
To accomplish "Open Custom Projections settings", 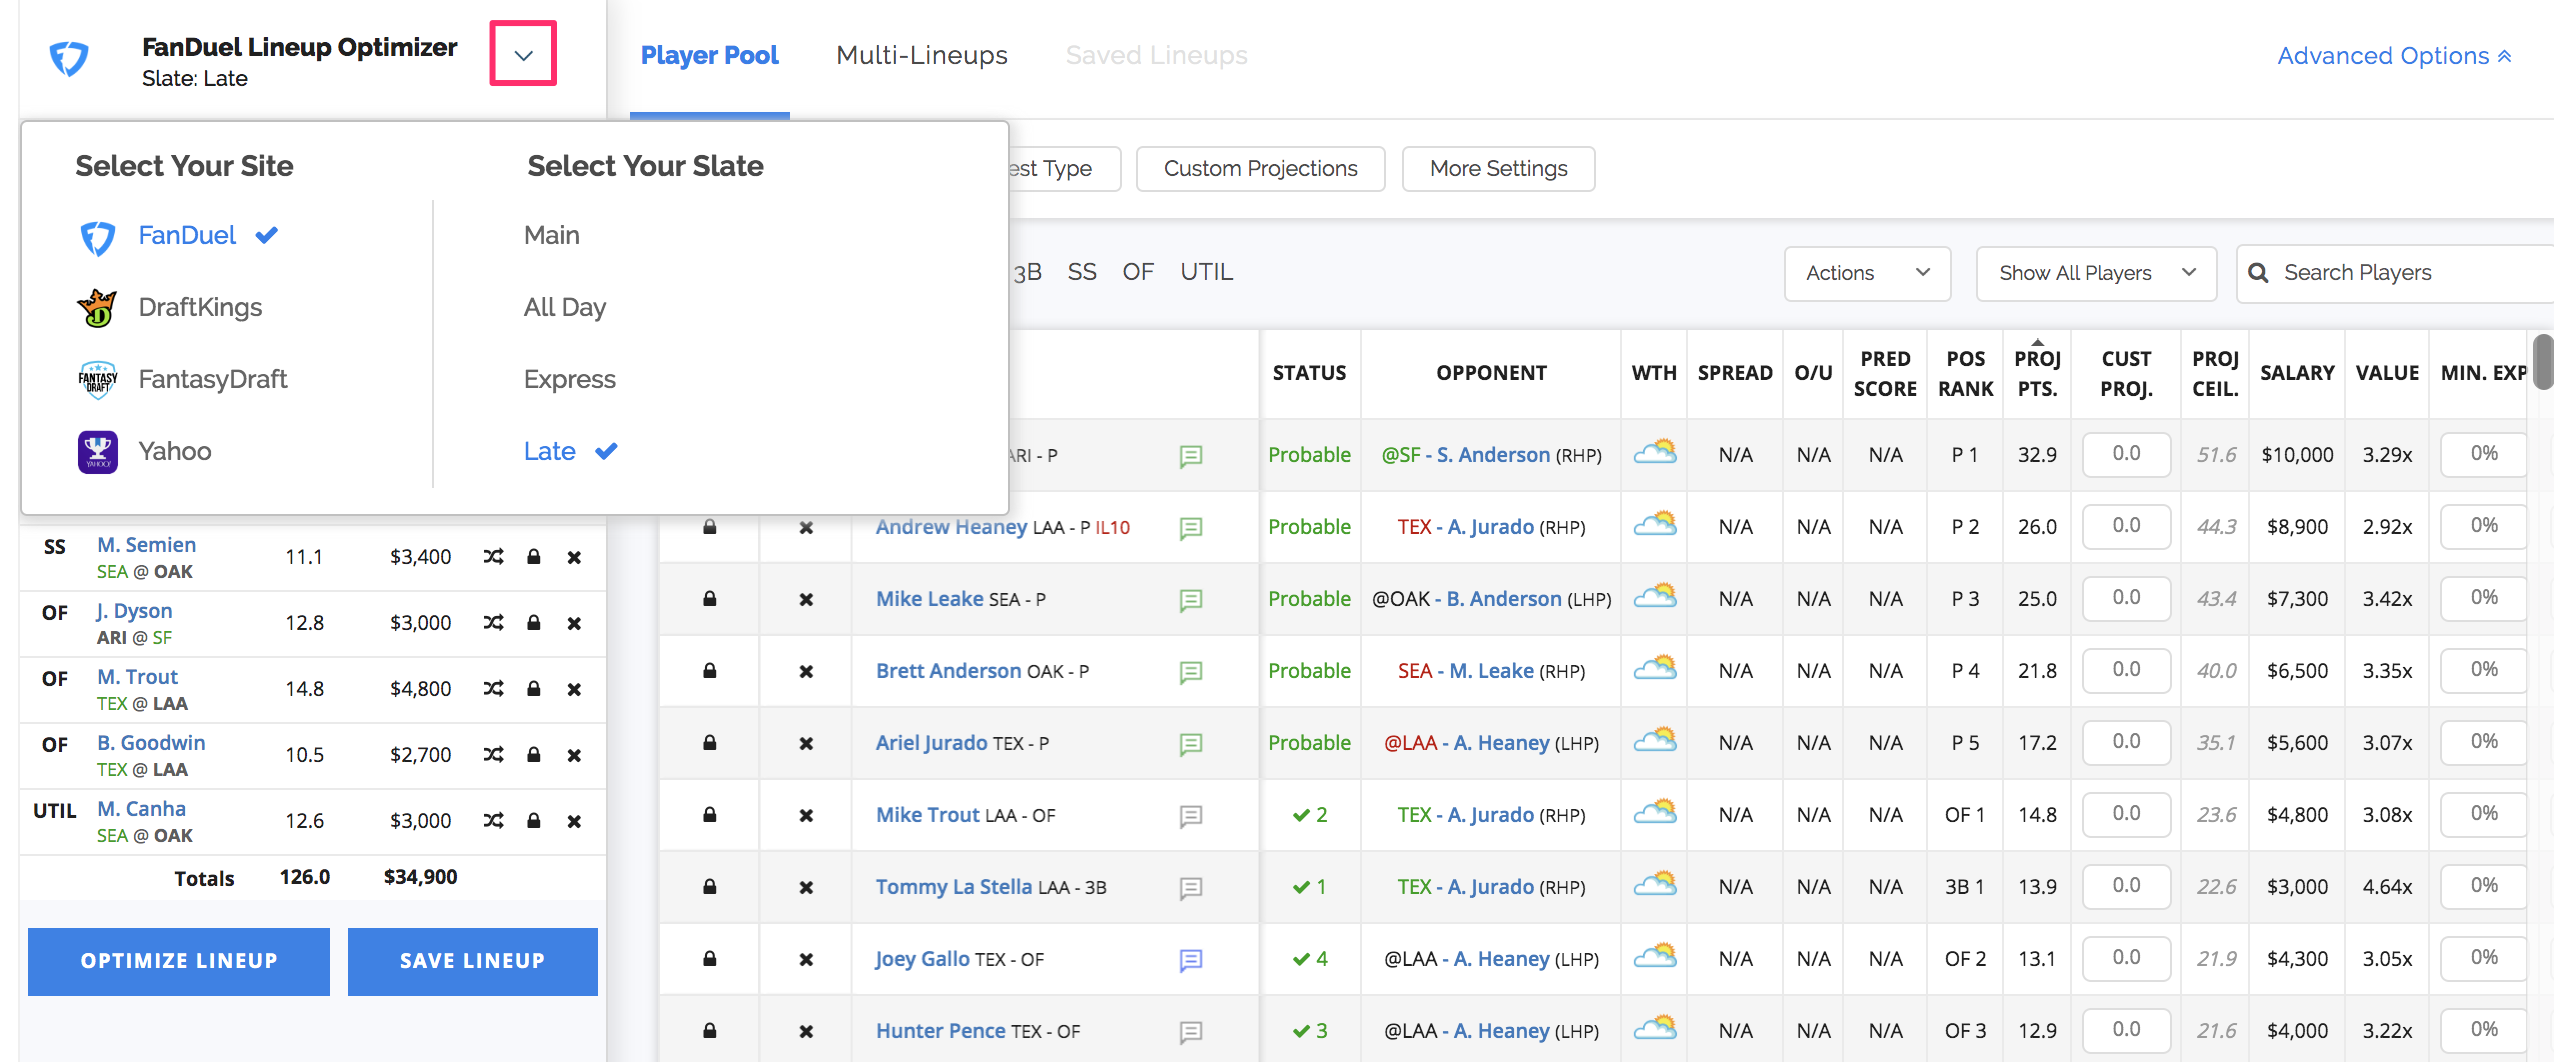I will tap(1260, 169).
